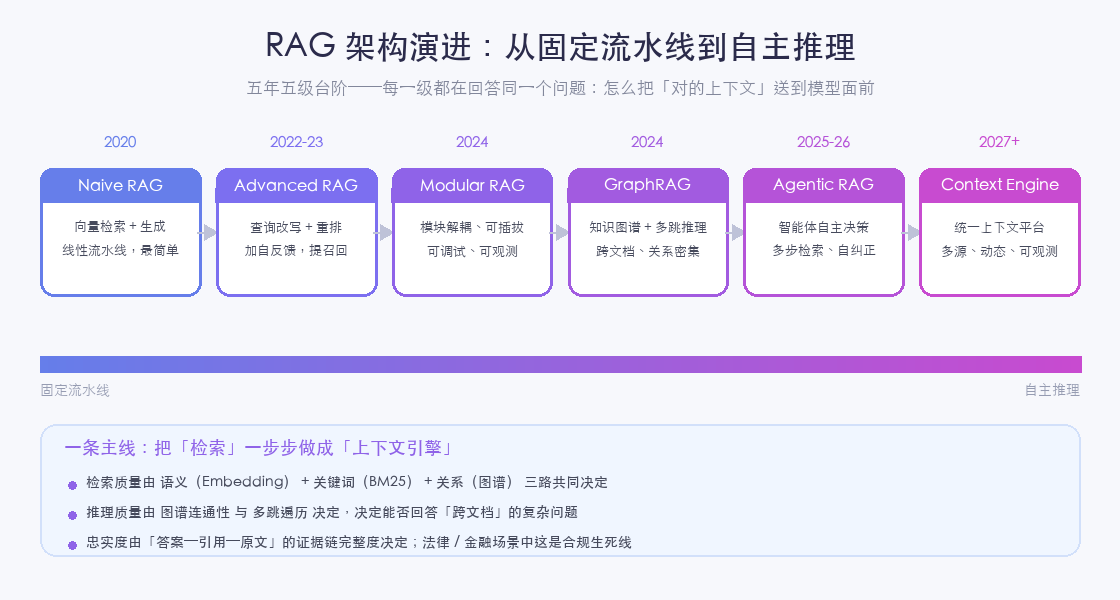This screenshot has height=600, width=1120.
Task: Click the "Modular RAG" card header
Action: (472, 185)
